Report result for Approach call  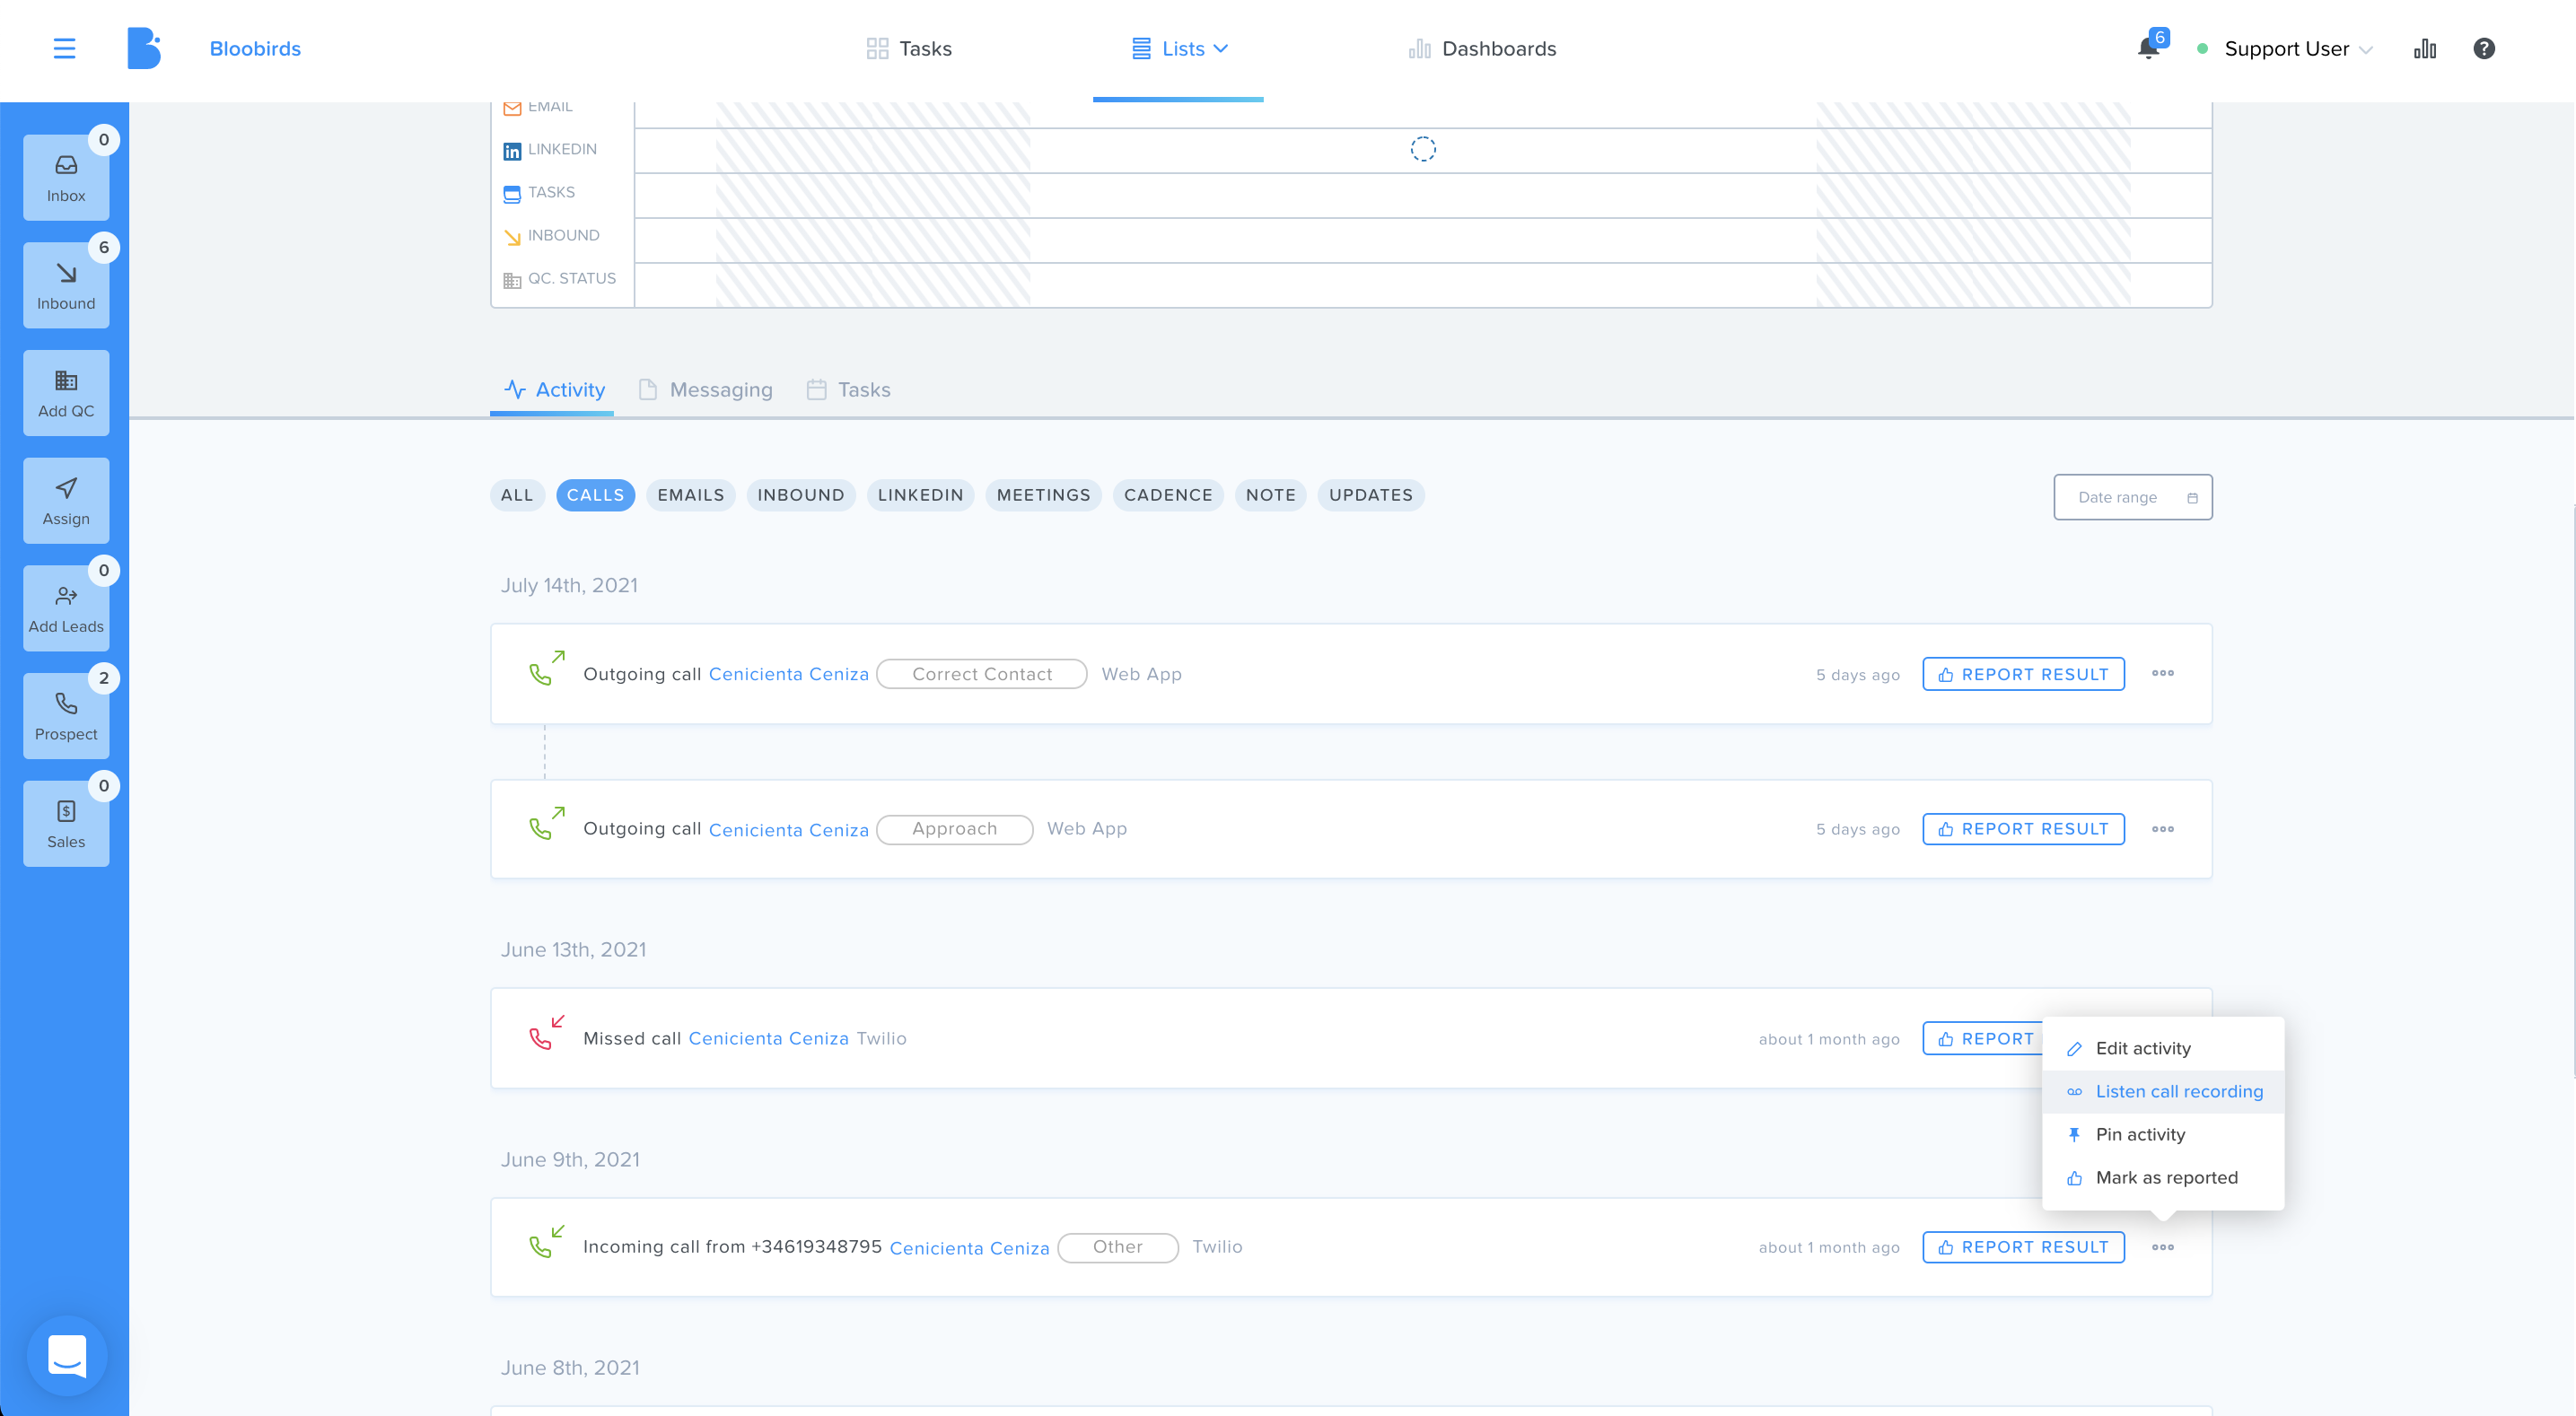2023,829
